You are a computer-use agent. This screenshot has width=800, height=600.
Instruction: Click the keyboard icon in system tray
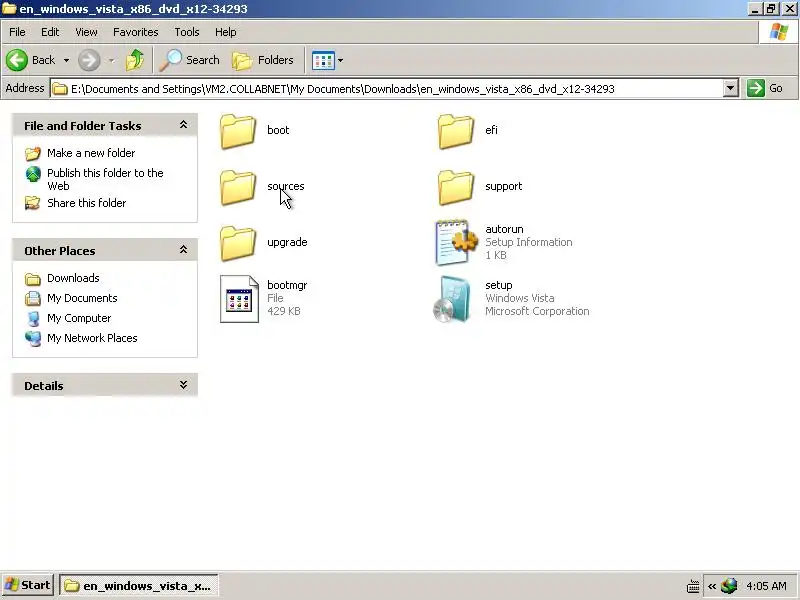pyautogui.click(x=693, y=586)
